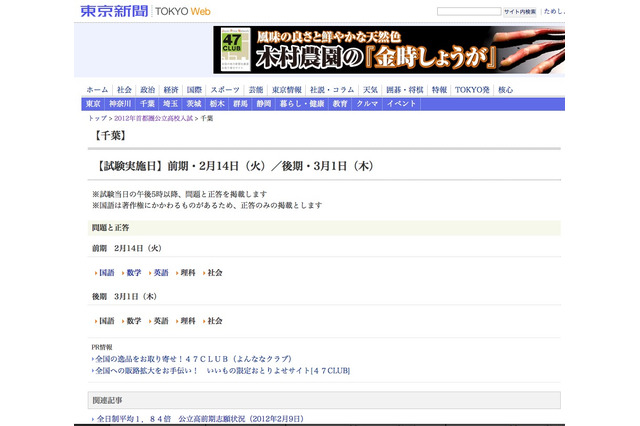Open the 特報 section
The image size is (640, 426).
[x=439, y=90]
